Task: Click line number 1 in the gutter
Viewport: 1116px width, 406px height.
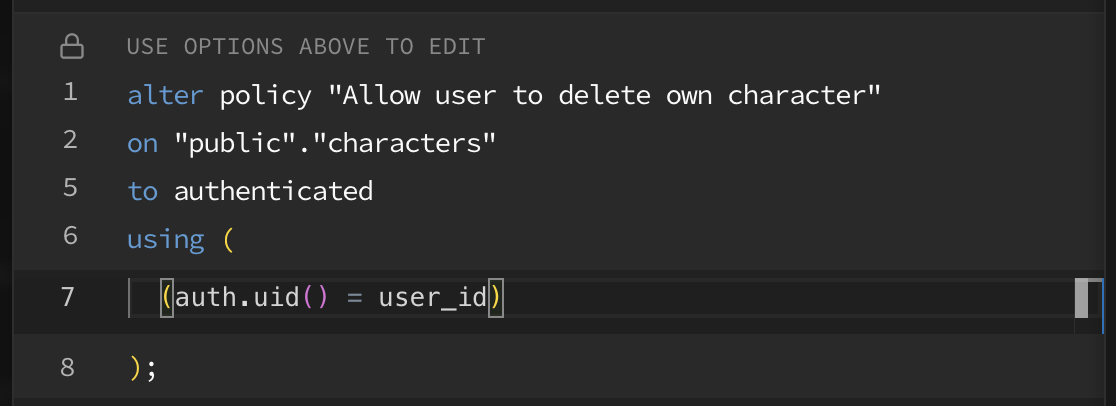Action: pos(69,93)
